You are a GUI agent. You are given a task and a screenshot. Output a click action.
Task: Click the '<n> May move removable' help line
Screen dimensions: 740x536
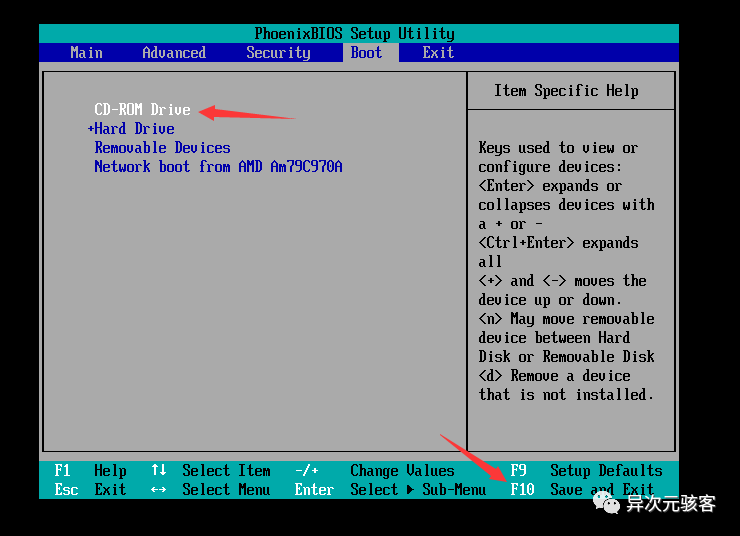[566, 318]
